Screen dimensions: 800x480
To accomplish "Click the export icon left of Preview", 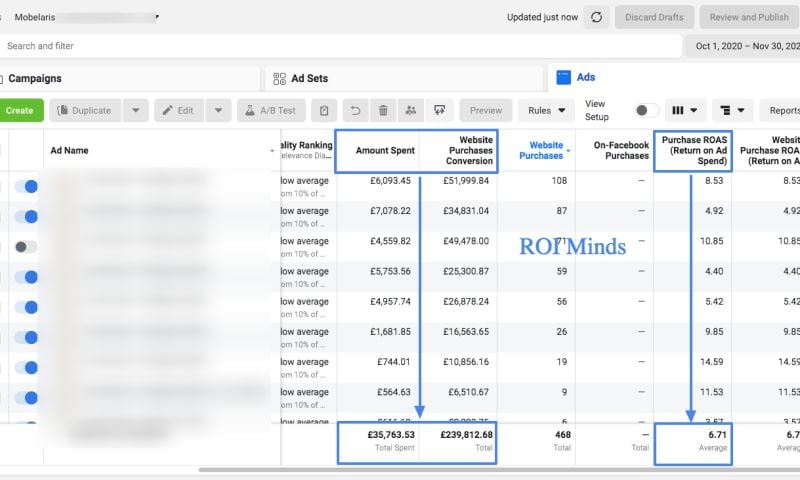I will click(x=439, y=110).
